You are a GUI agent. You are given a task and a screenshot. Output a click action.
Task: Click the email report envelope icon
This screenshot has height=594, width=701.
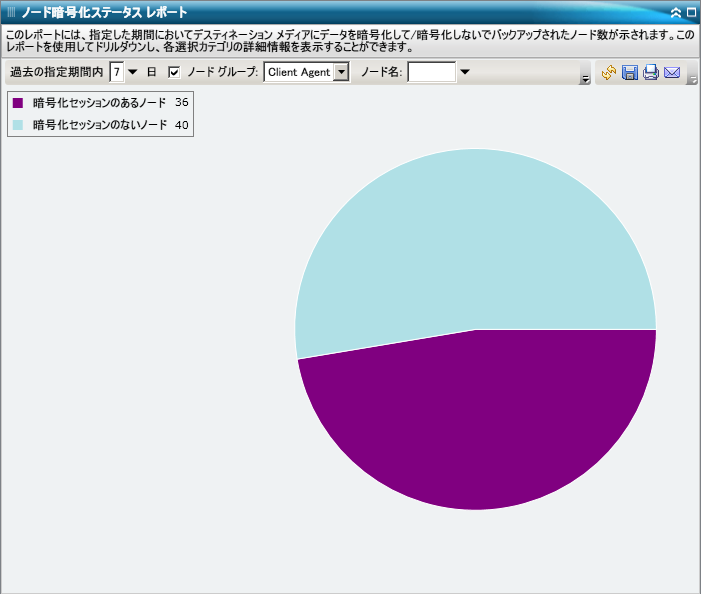(x=672, y=72)
